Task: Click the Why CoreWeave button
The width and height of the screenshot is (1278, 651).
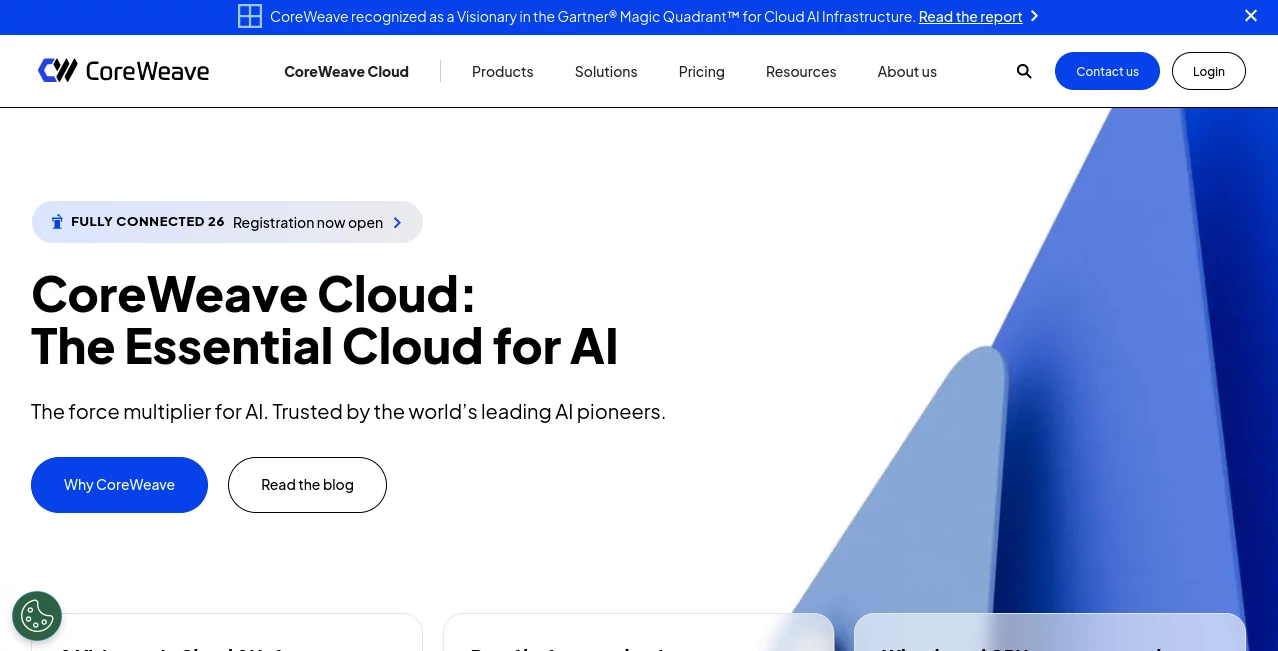Action: pyautogui.click(x=119, y=485)
